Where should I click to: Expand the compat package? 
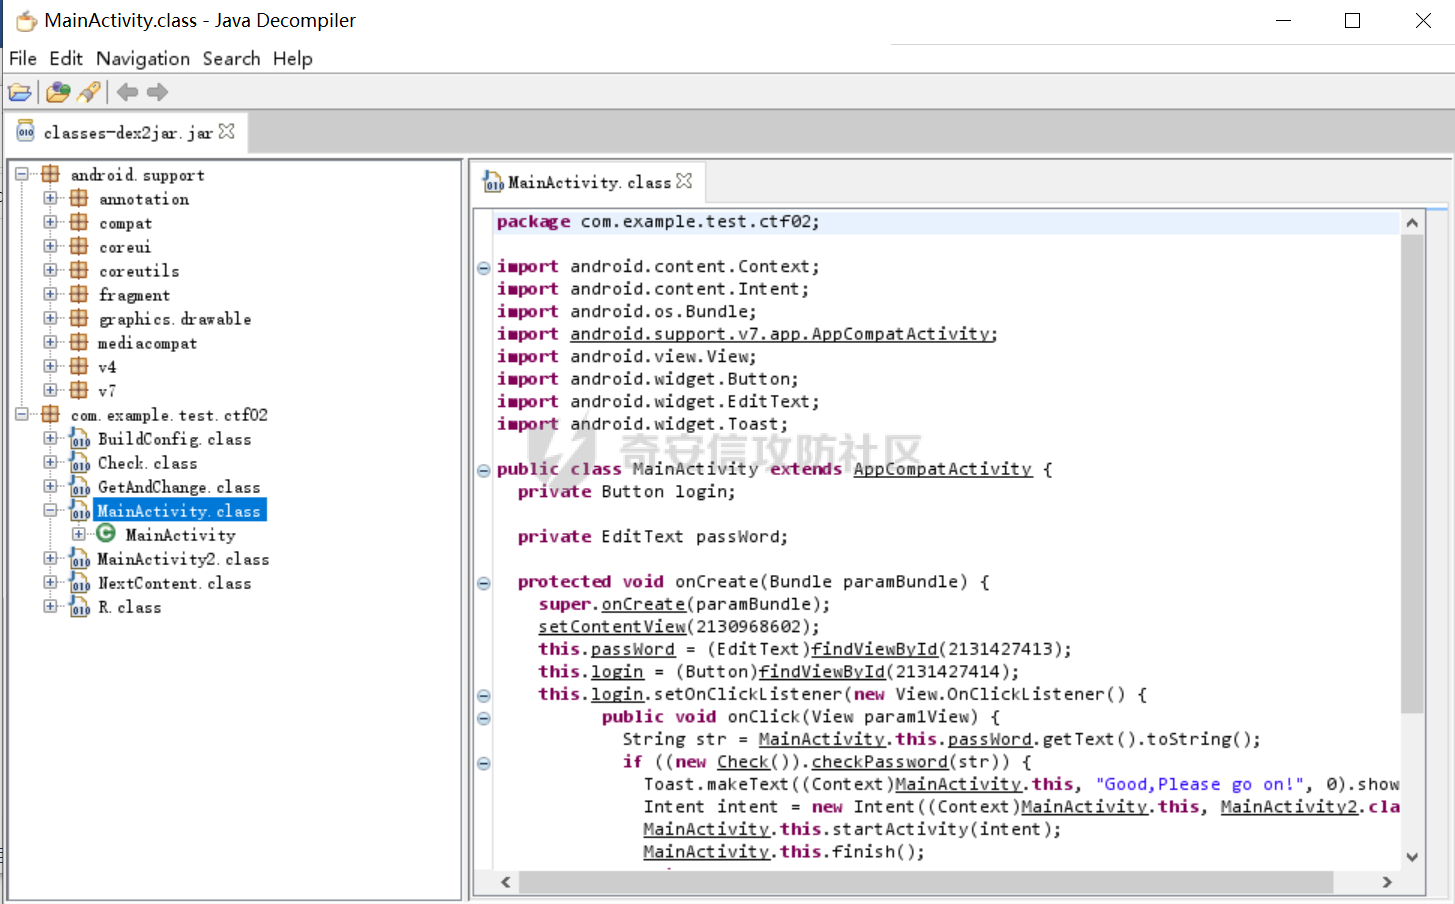click(50, 222)
